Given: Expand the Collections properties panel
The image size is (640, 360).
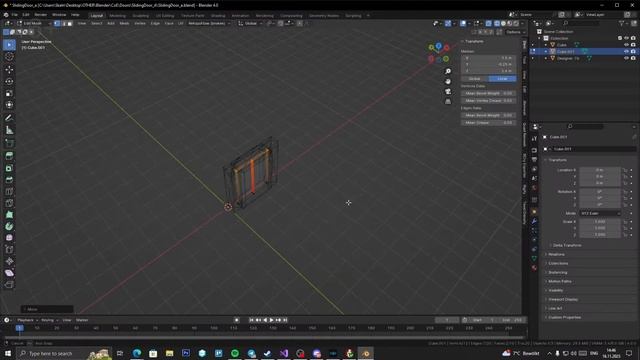Looking at the screenshot, I should [558, 263].
